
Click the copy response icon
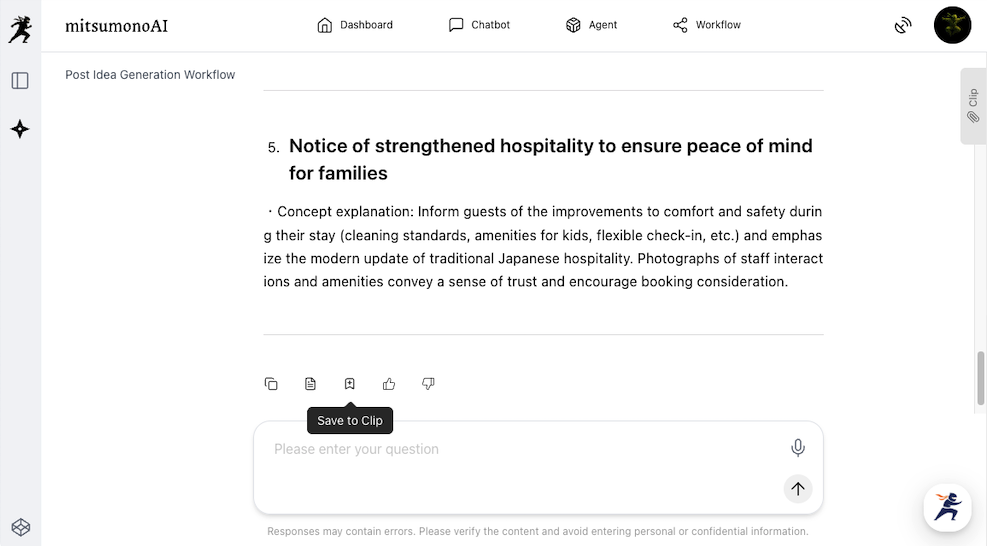[x=271, y=384]
